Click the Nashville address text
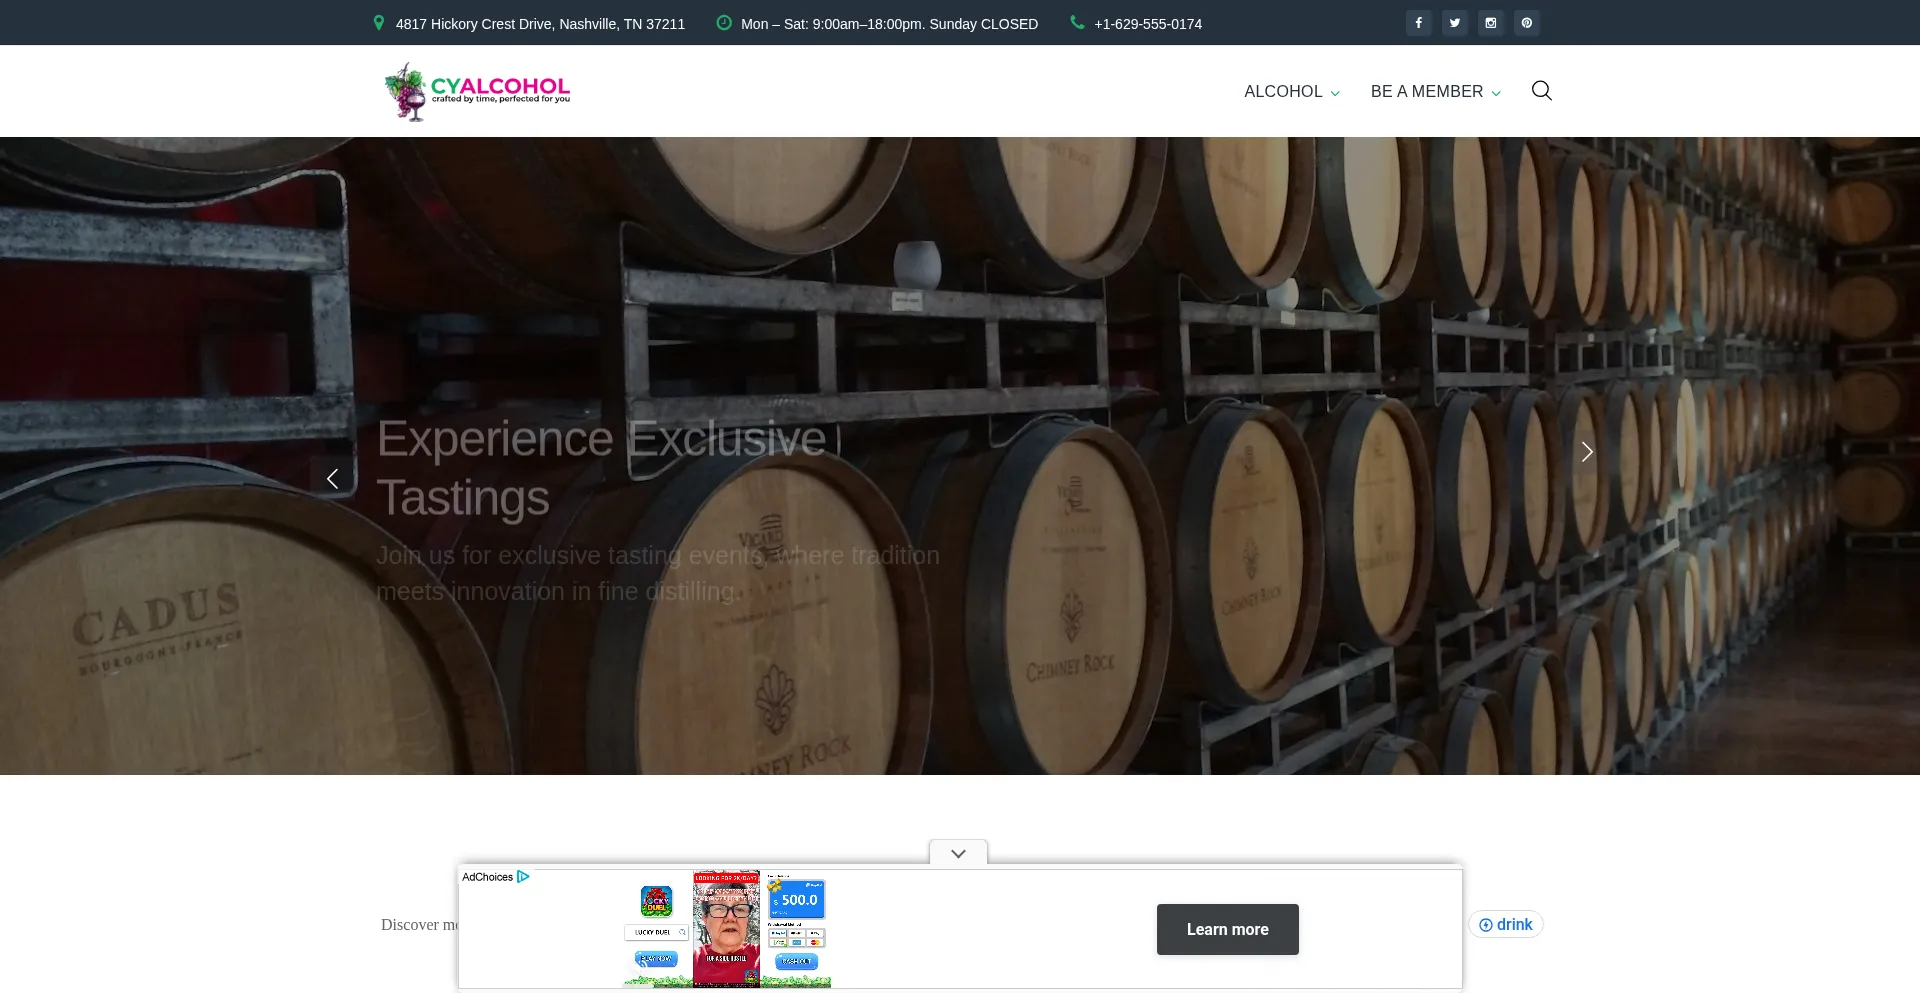 click(540, 24)
